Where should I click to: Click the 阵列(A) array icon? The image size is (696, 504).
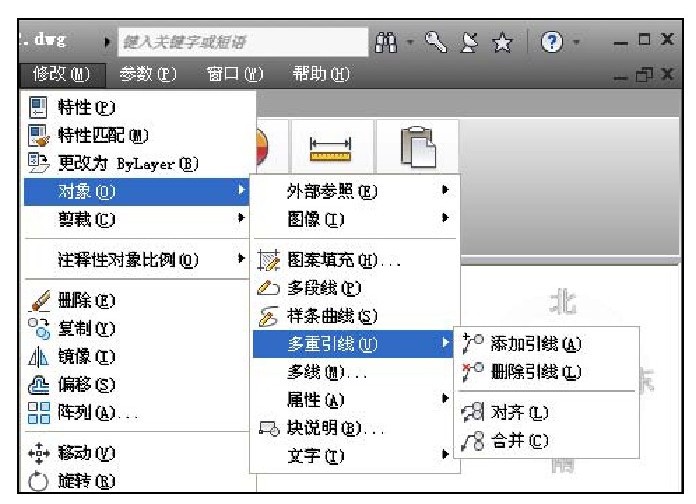(x=39, y=413)
